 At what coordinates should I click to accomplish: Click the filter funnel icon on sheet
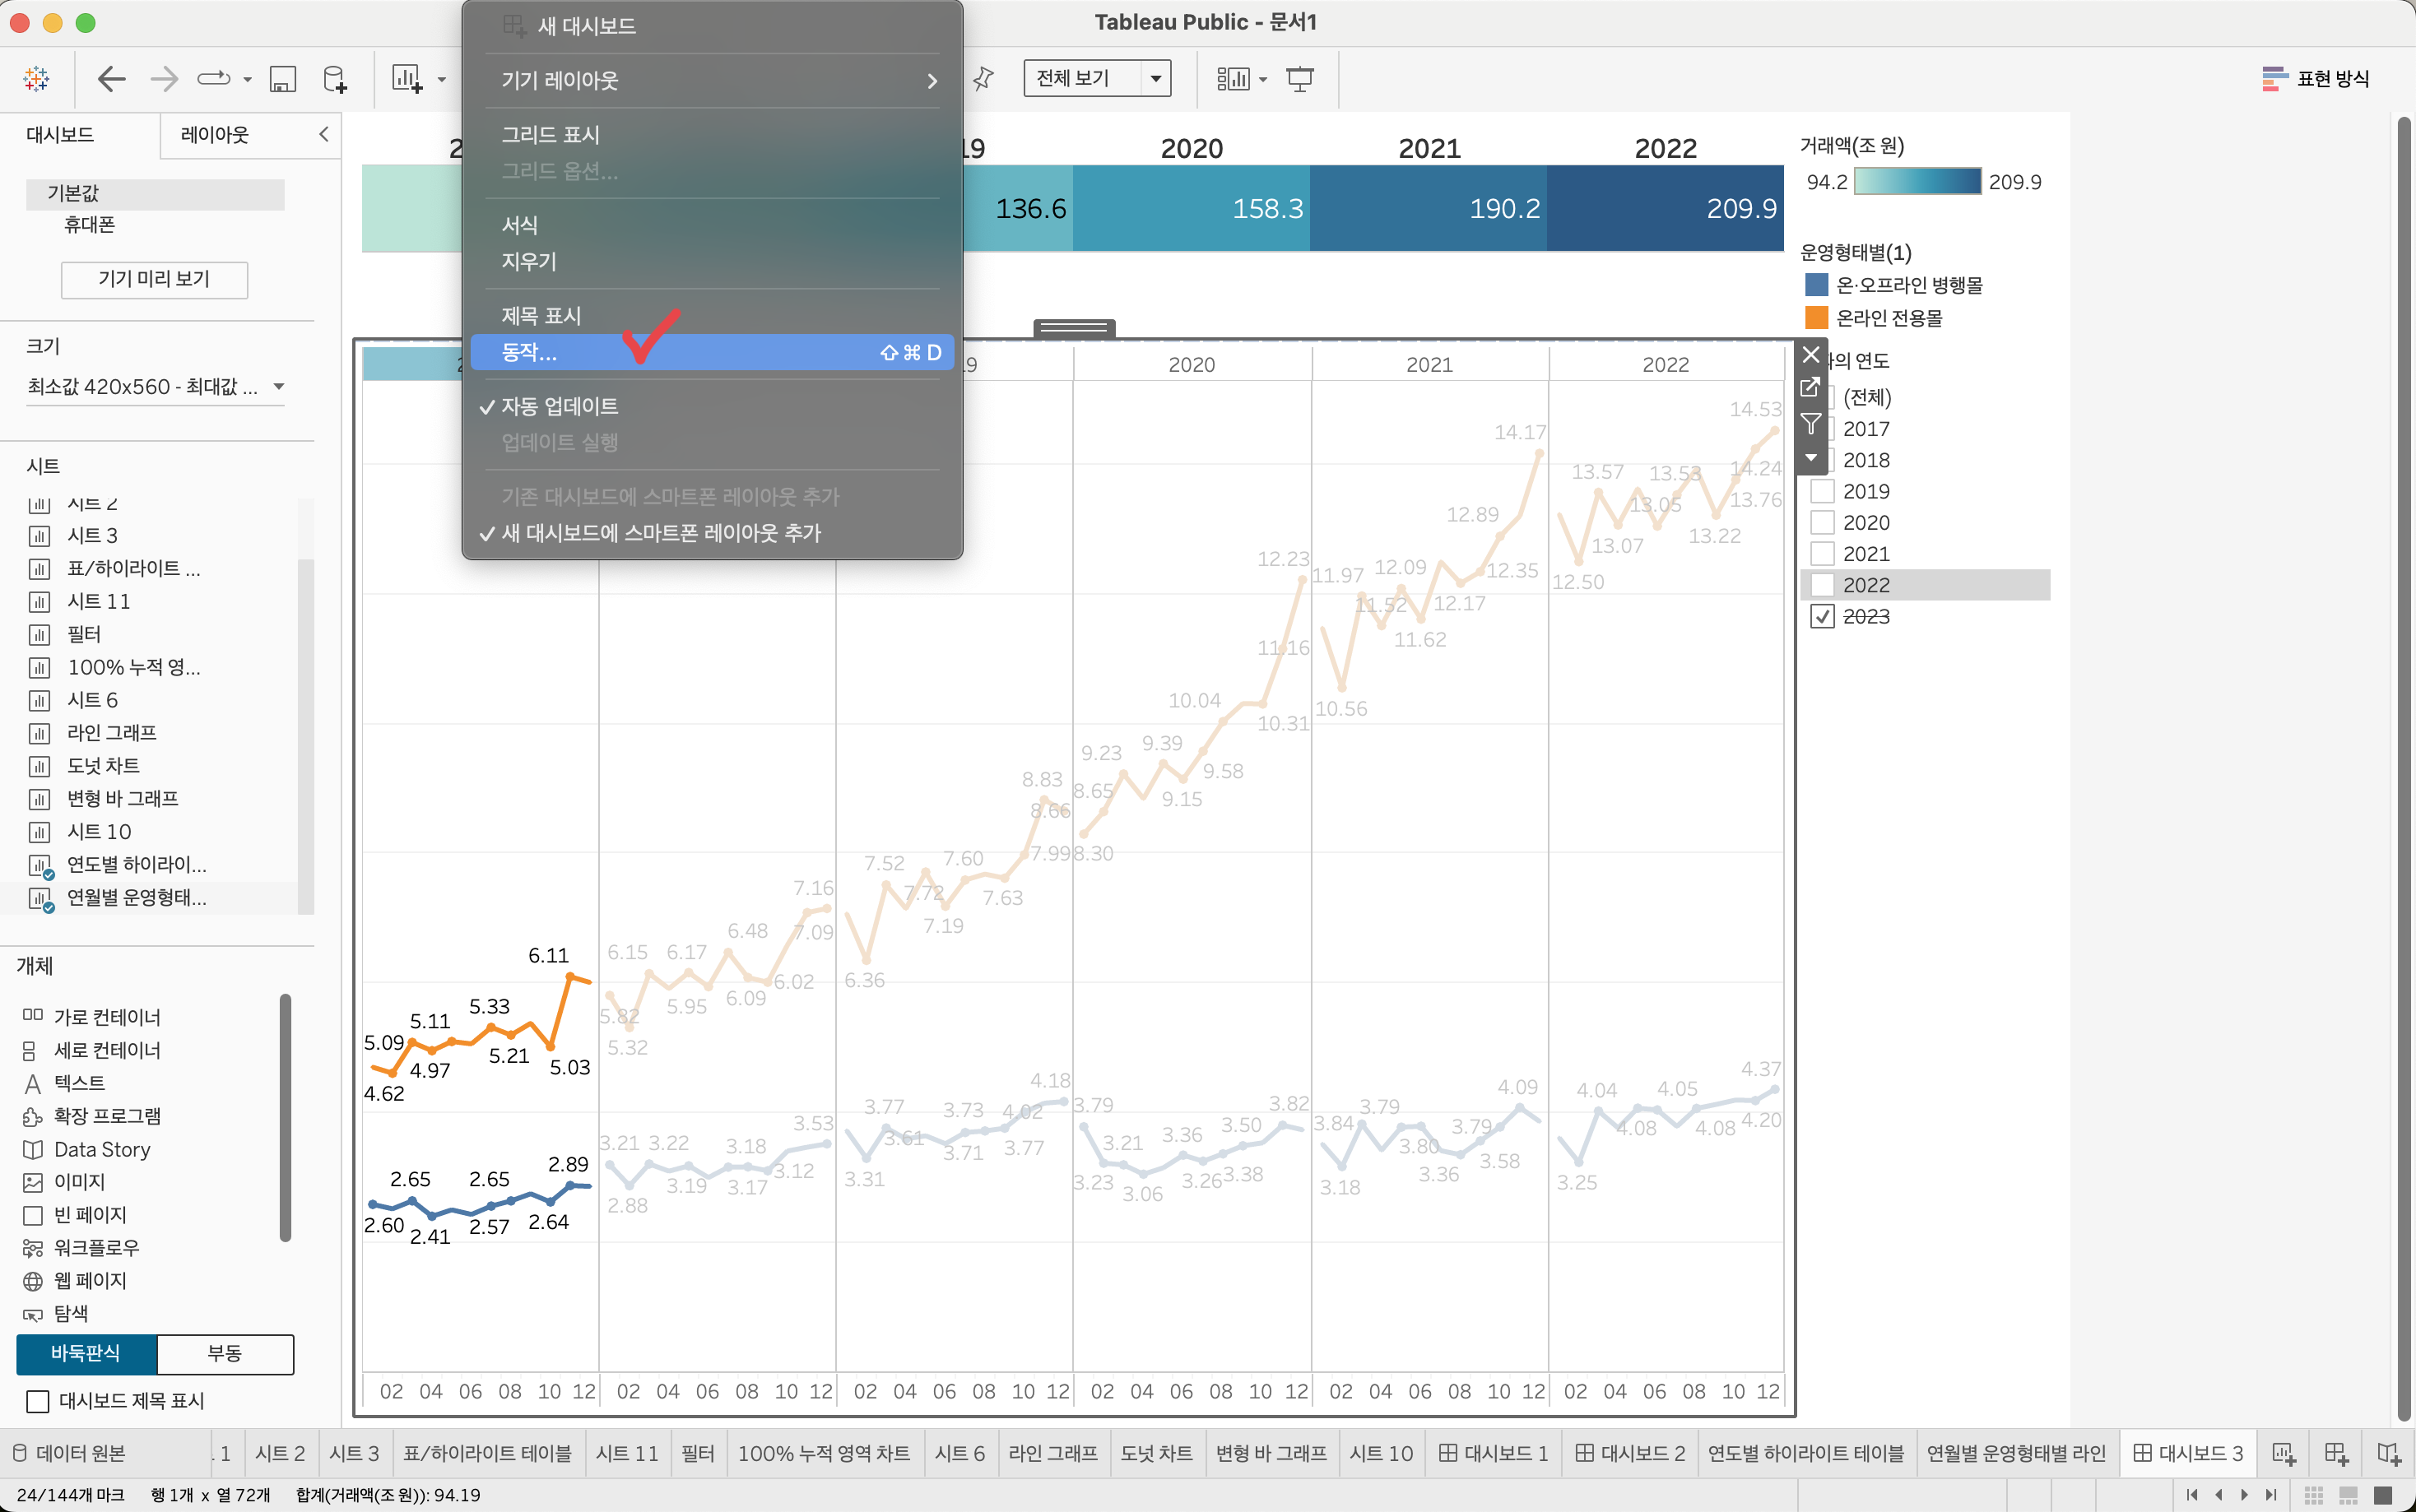[1810, 424]
